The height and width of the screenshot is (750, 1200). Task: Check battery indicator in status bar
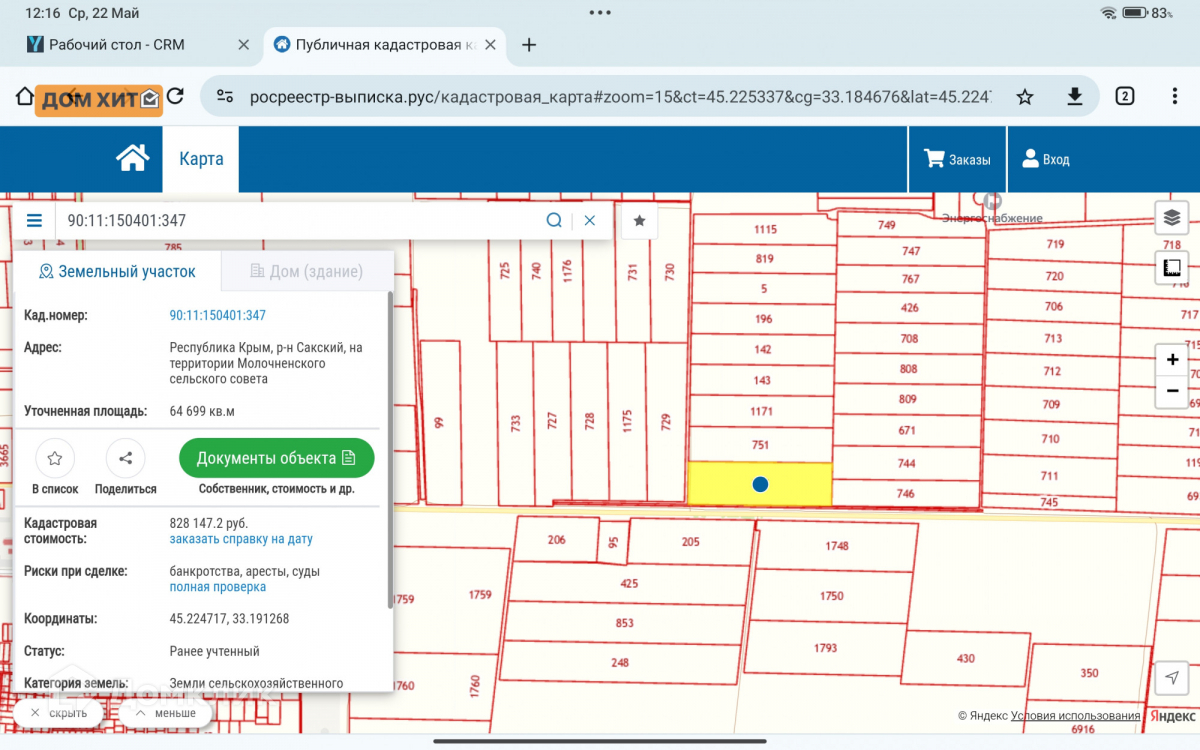pos(1135,13)
